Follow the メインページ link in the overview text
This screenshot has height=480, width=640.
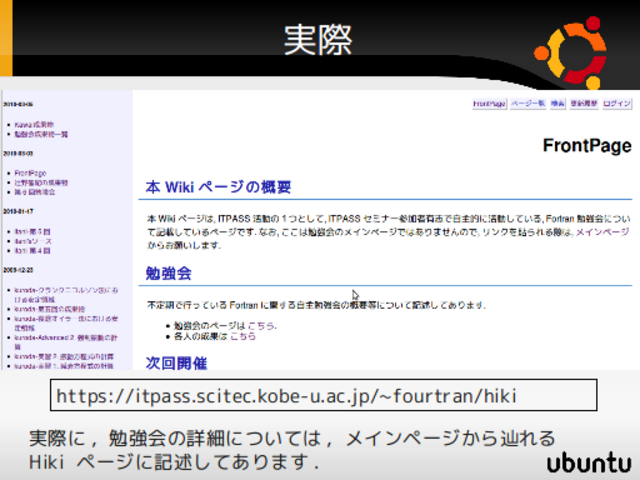point(604,232)
